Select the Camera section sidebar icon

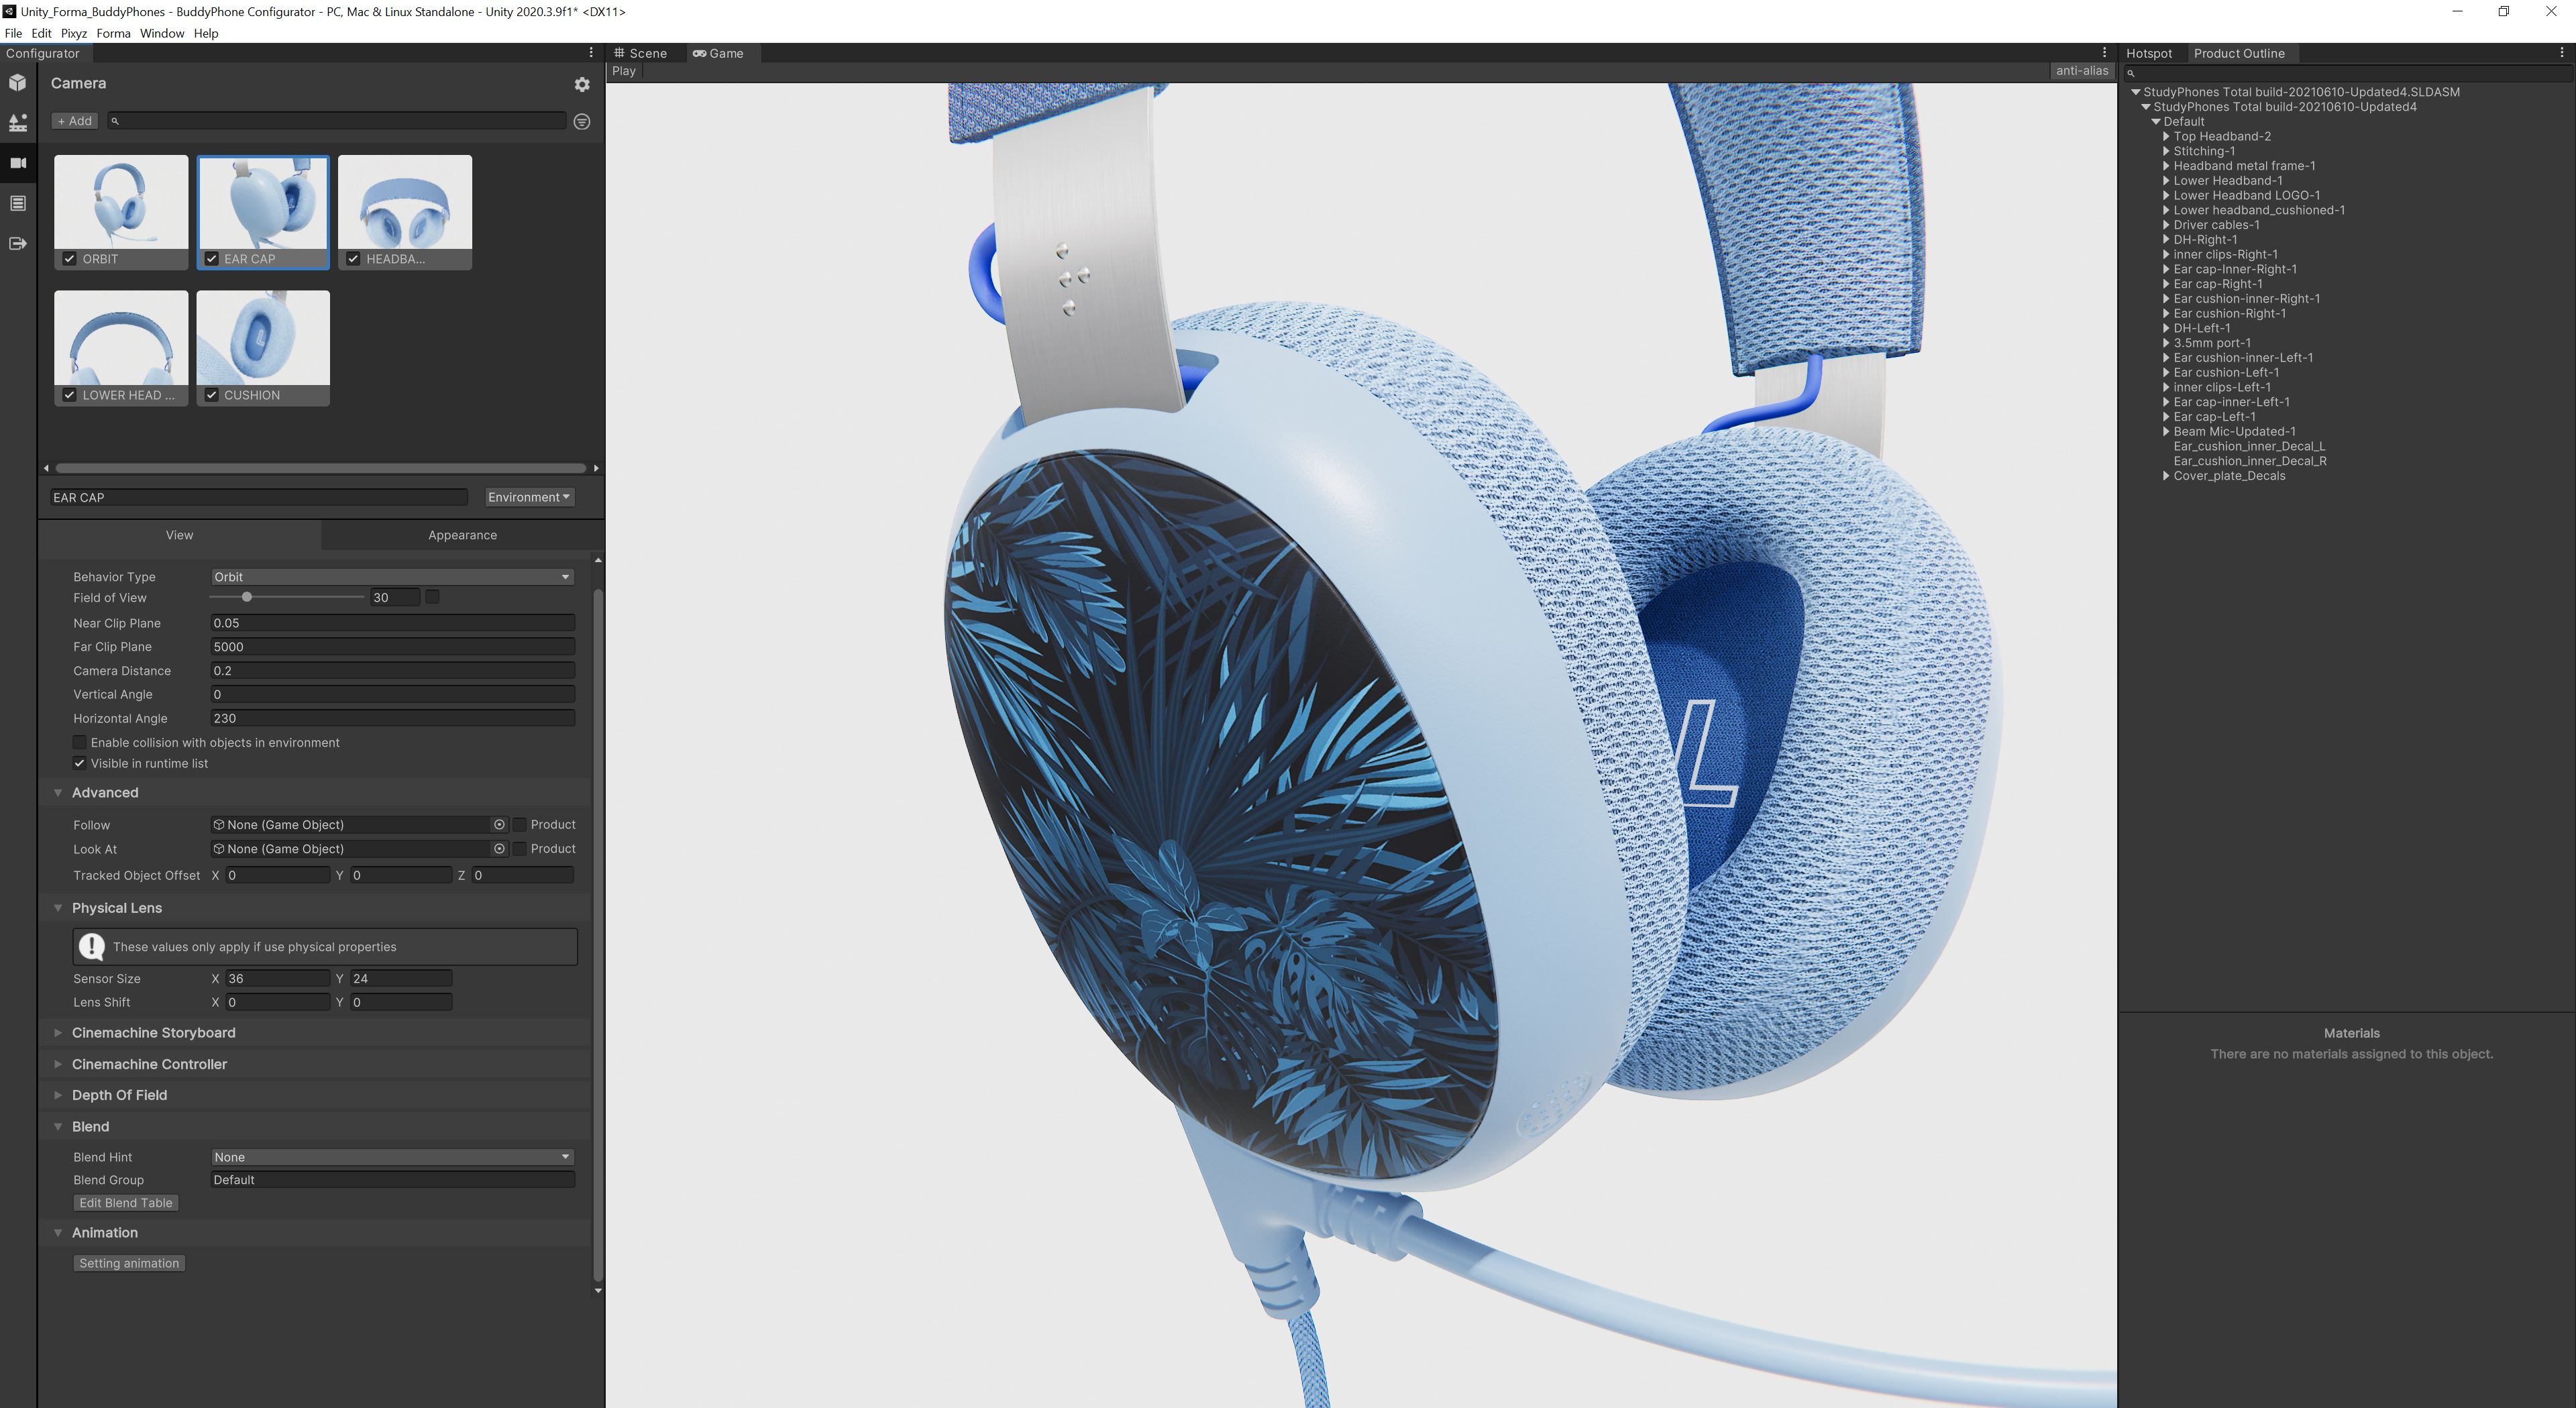[x=18, y=163]
